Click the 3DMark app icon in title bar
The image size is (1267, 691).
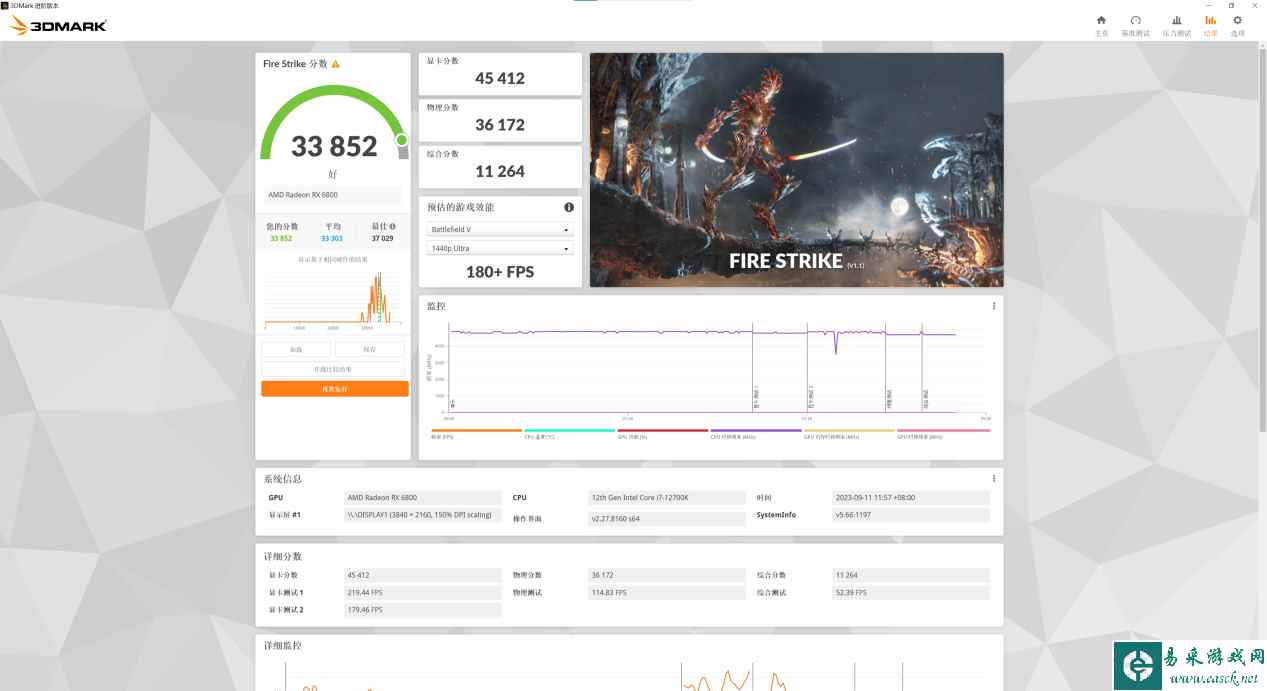click(x=5, y=5)
